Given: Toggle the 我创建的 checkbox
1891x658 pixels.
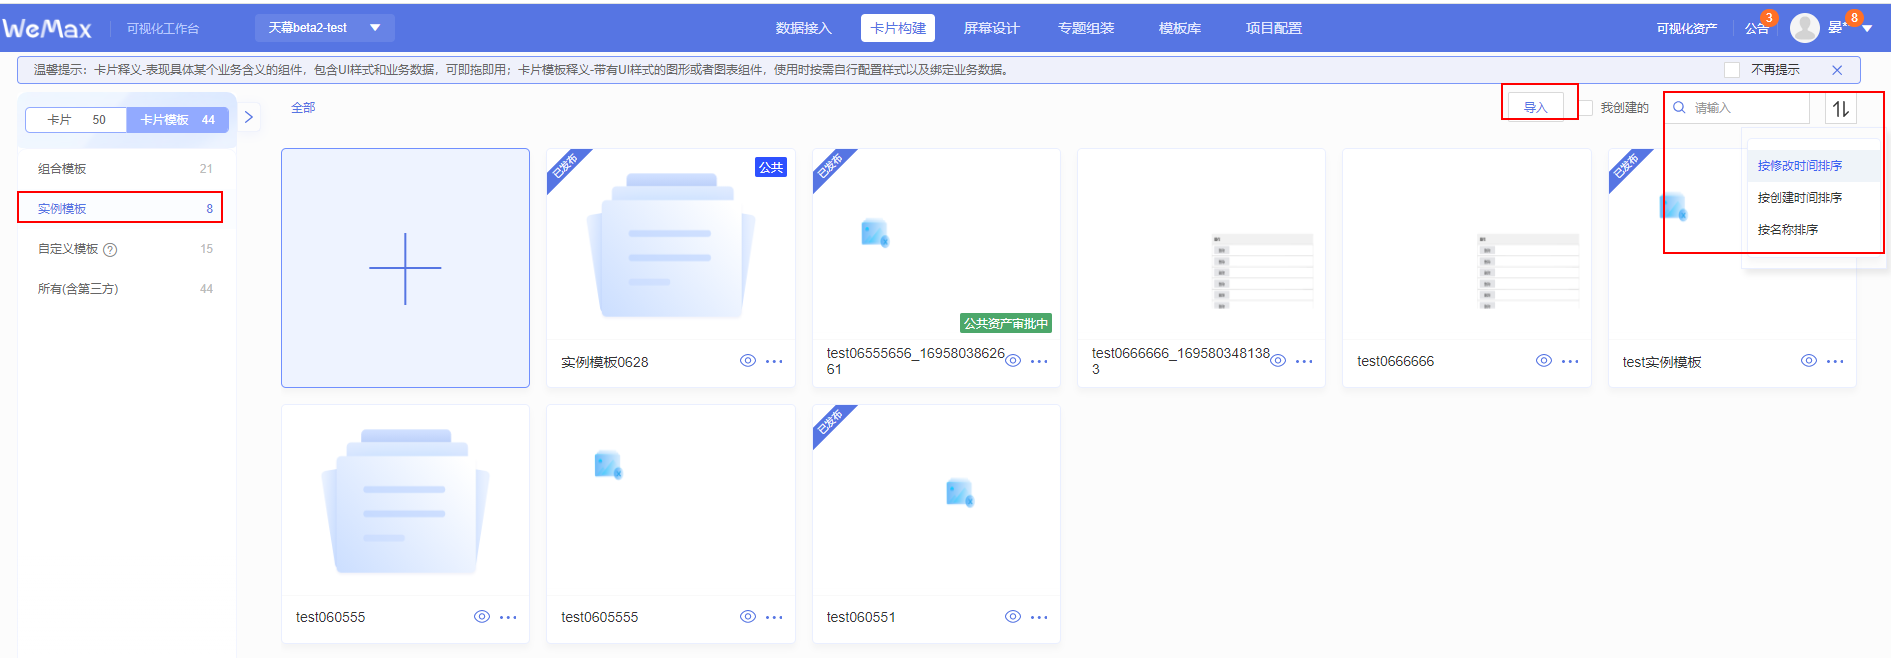Looking at the screenshot, I should tap(1586, 108).
